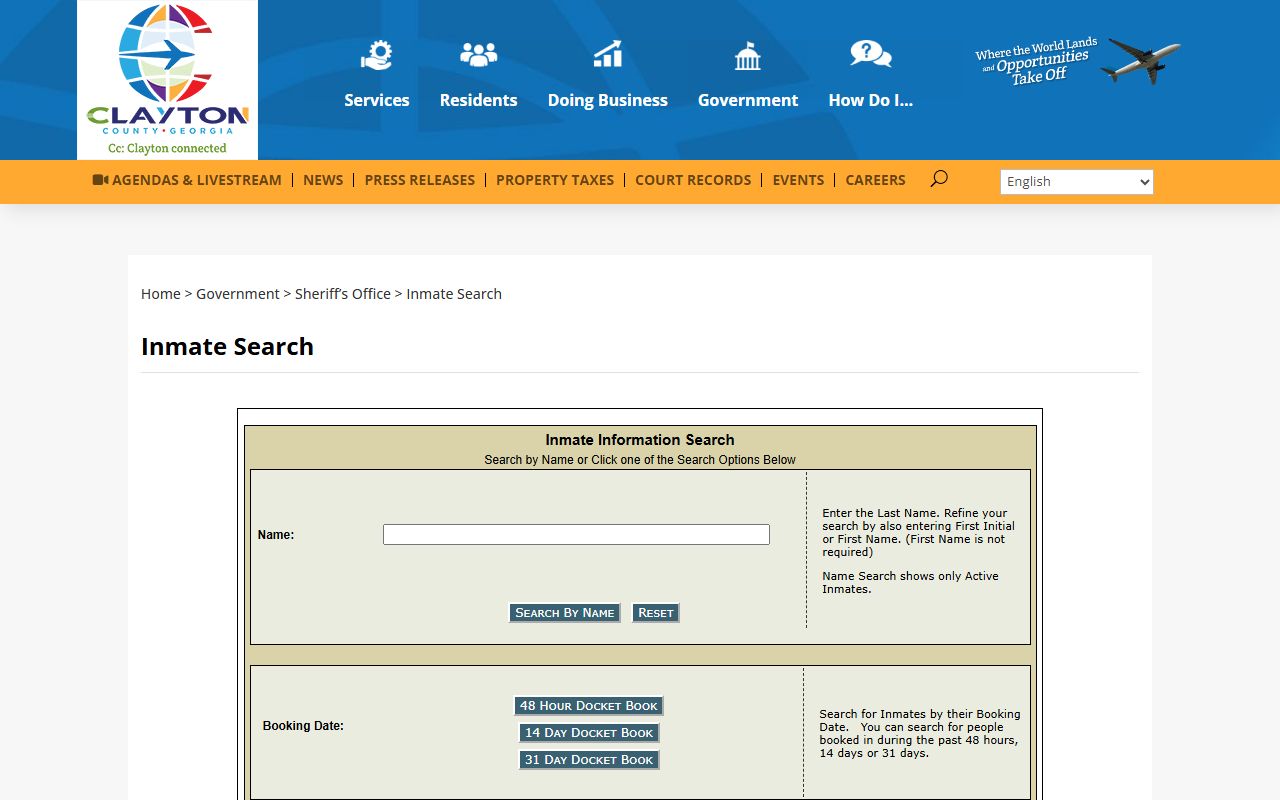The width and height of the screenshot is (1280, 800).
Task: Open the 31 Day Docket Book
Action: [588, 760]
